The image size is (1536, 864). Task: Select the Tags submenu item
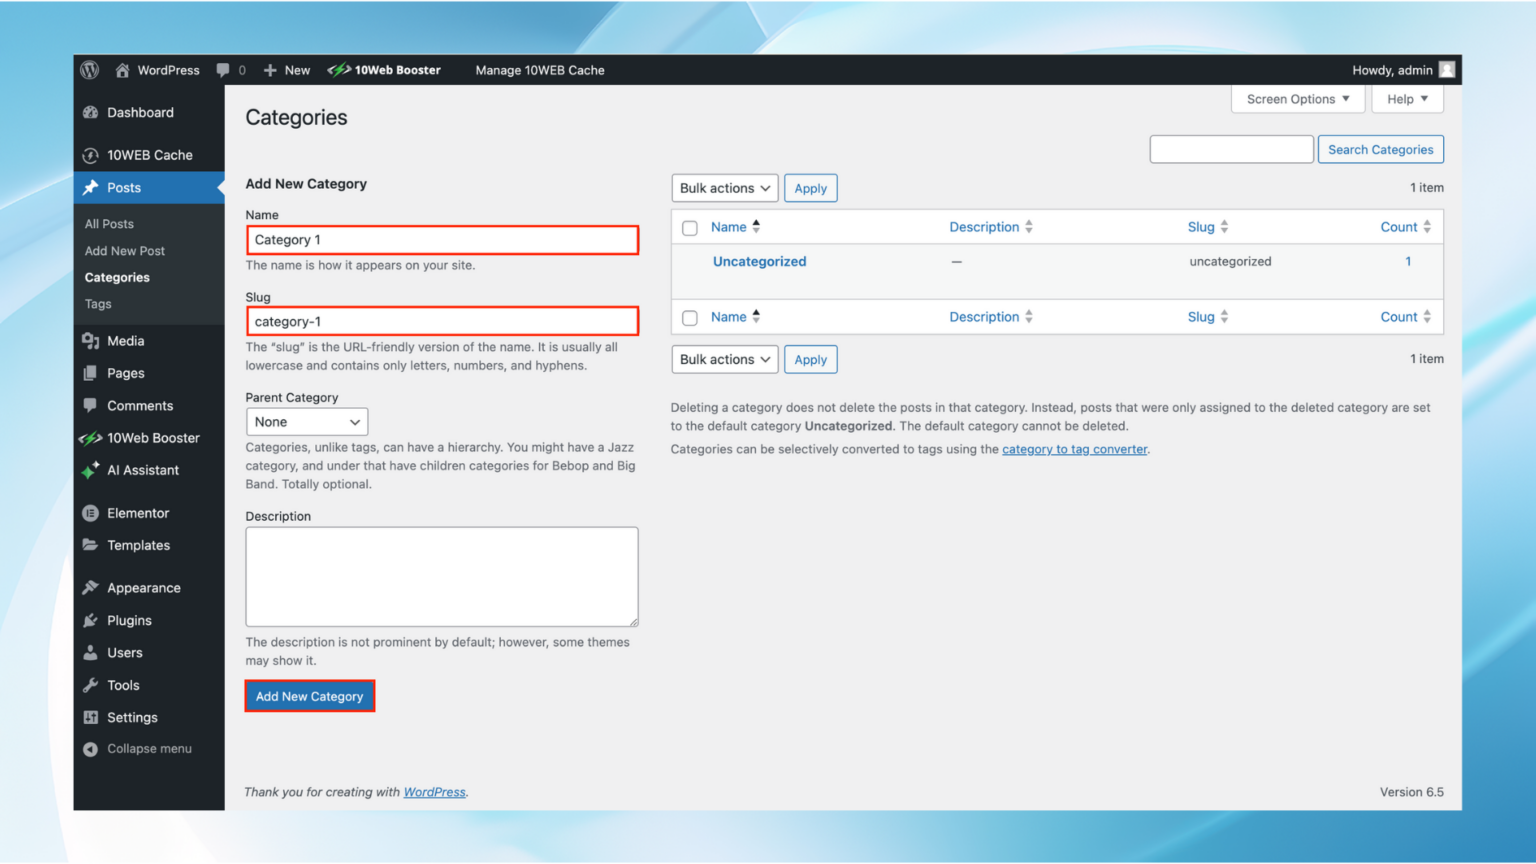(x=97, y=303)
